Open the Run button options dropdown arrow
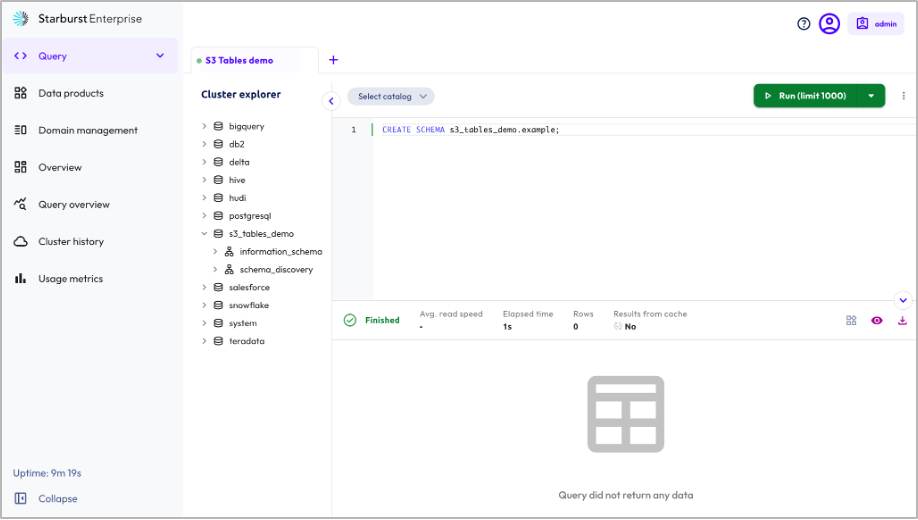Screen dimensions: 918x520 [871, 96]
